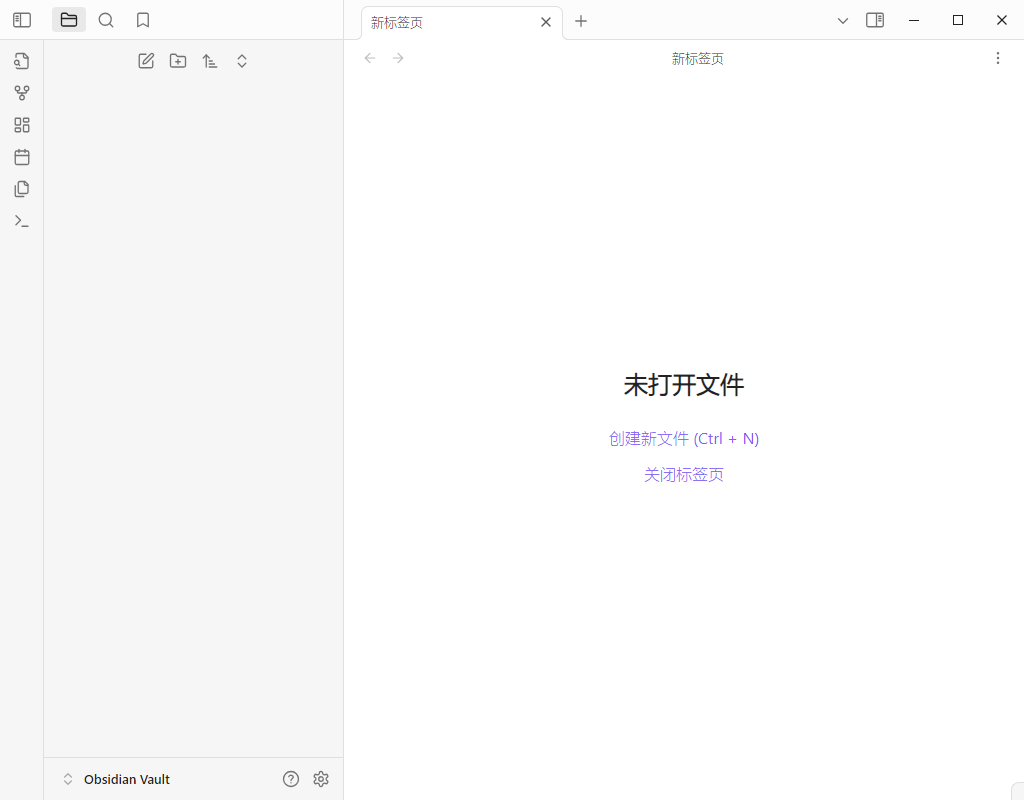Insert a template from the ribbon
This screenshot has width=1024, height=800.
(21, 188)
